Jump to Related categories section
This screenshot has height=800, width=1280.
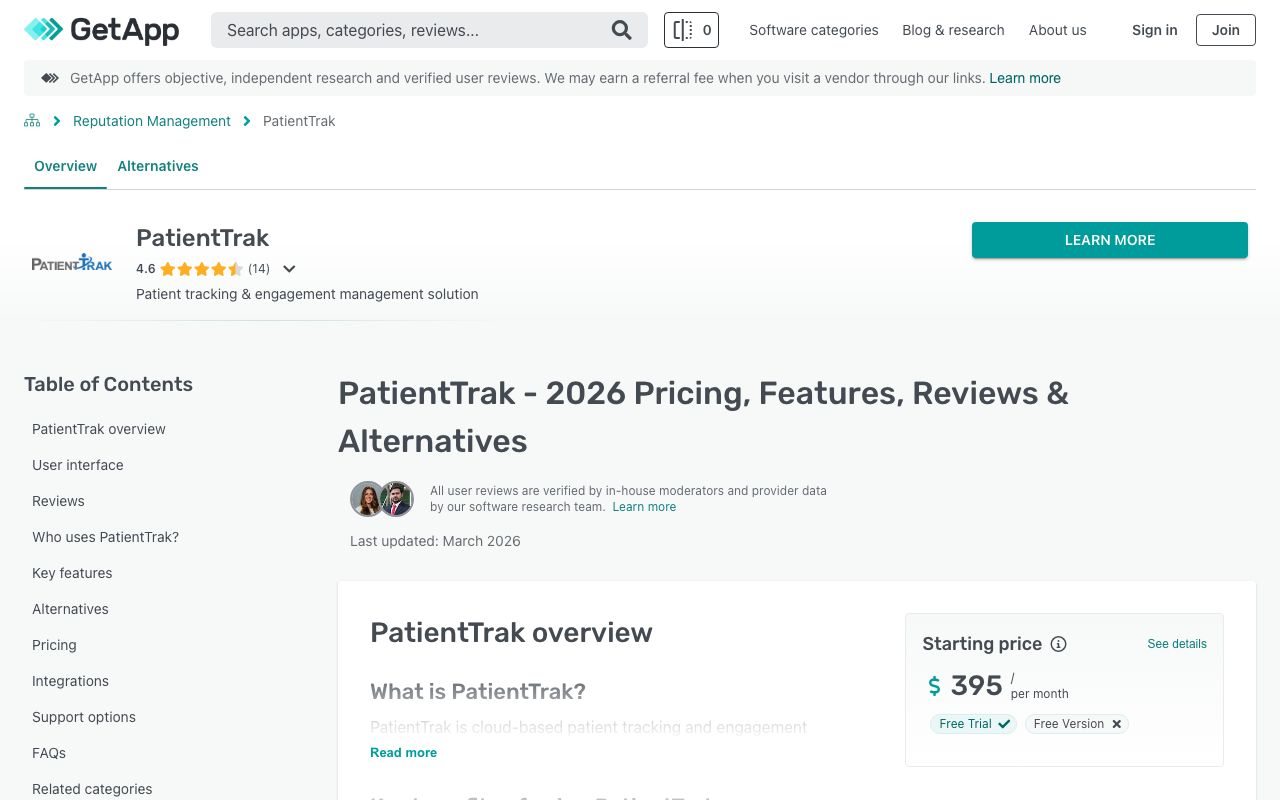pyautogui.click(x=92, y=789)
